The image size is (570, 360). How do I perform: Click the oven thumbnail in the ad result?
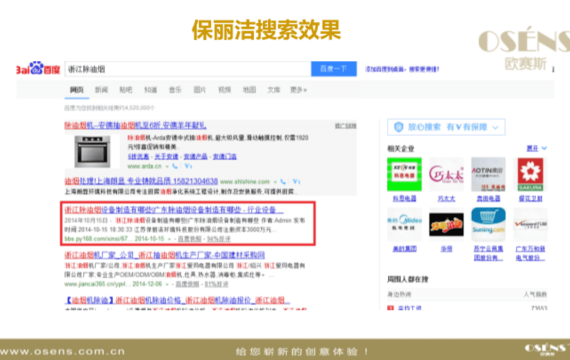tap(92, 151)
